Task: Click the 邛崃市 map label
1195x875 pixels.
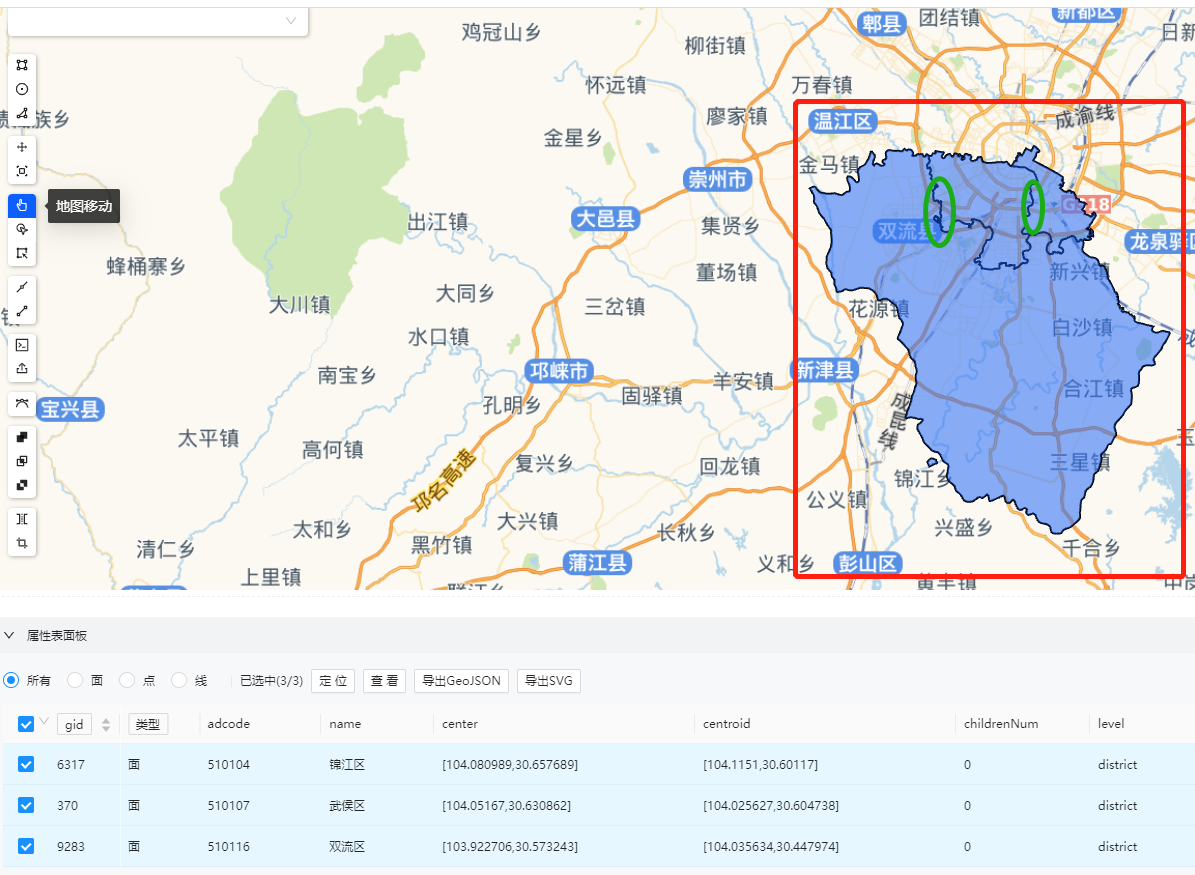Action: click(559, 371)
